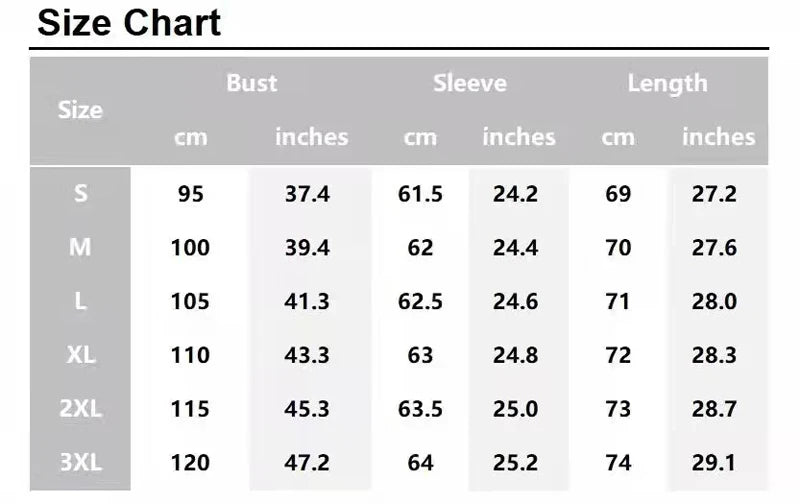Click length value 28.0 inches

(714, 301)
